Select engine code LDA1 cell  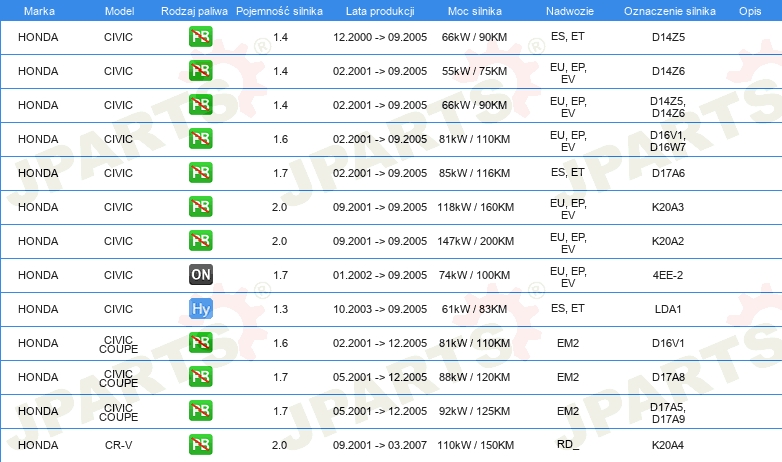[x=668, y=309]
